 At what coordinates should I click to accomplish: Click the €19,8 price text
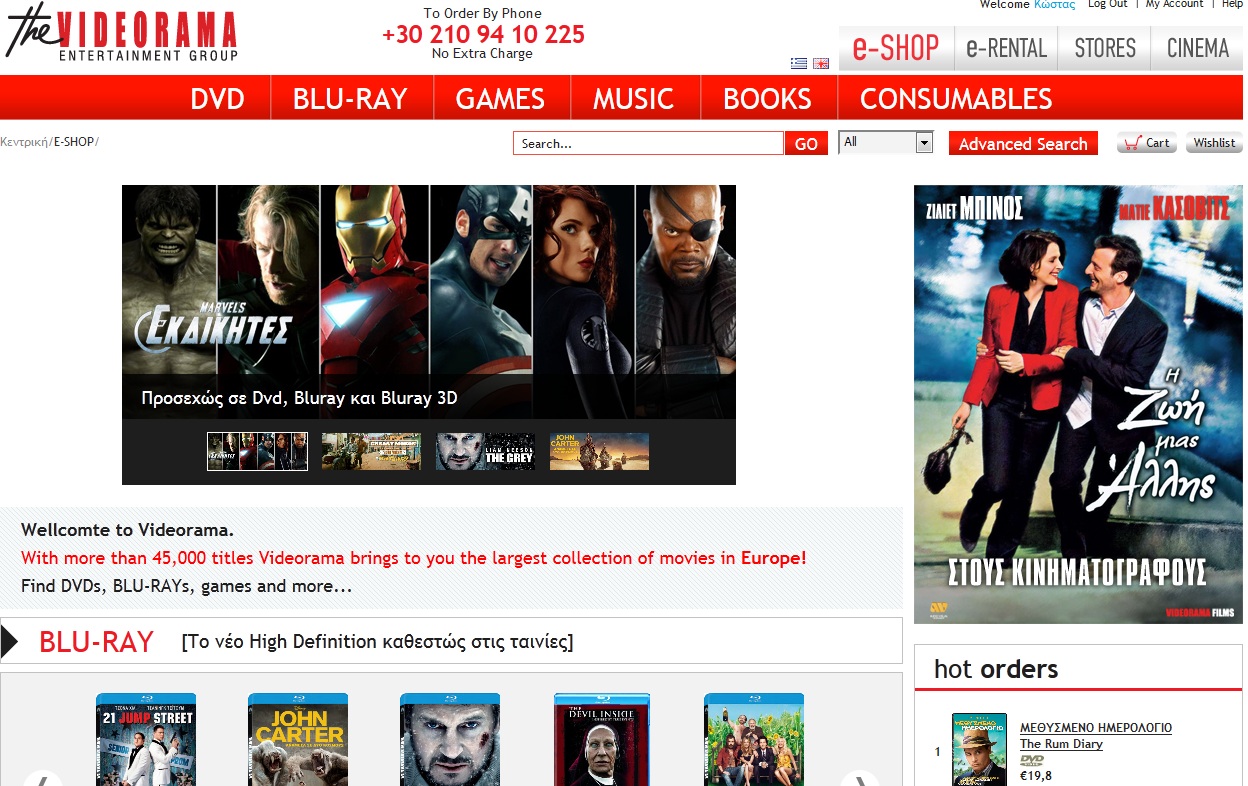point(1036,775)
